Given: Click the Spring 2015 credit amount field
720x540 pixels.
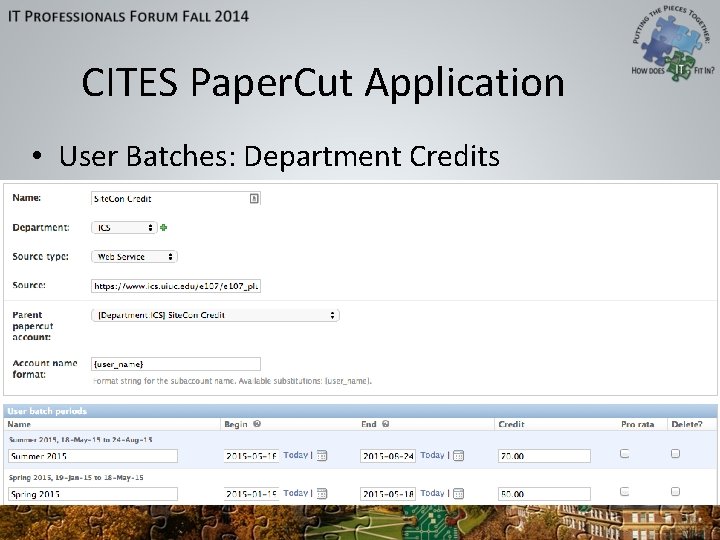Looking at the screenshot, I should pos(544,494).
